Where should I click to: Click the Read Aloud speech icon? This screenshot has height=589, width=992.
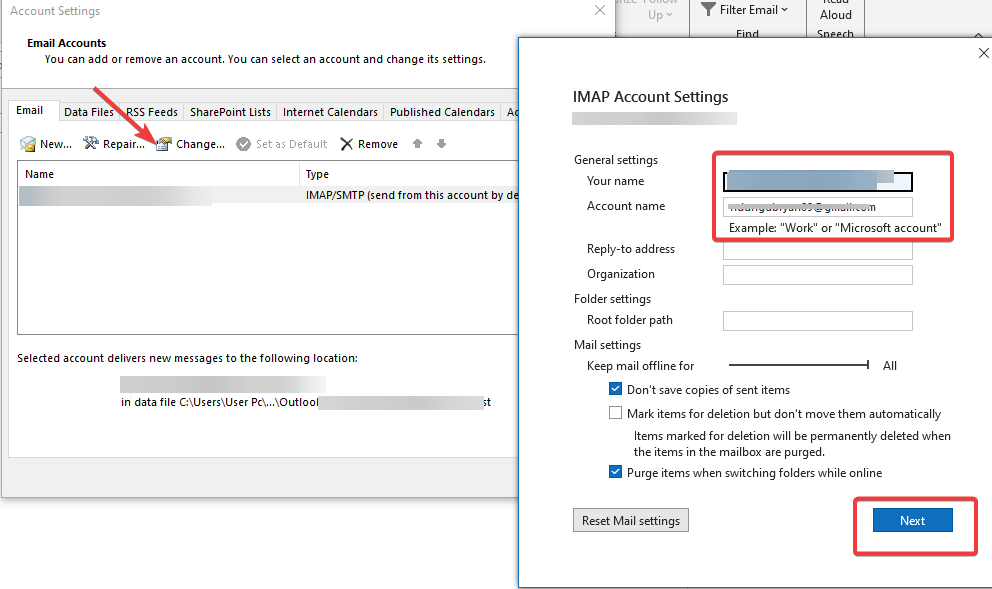[835, 14]
